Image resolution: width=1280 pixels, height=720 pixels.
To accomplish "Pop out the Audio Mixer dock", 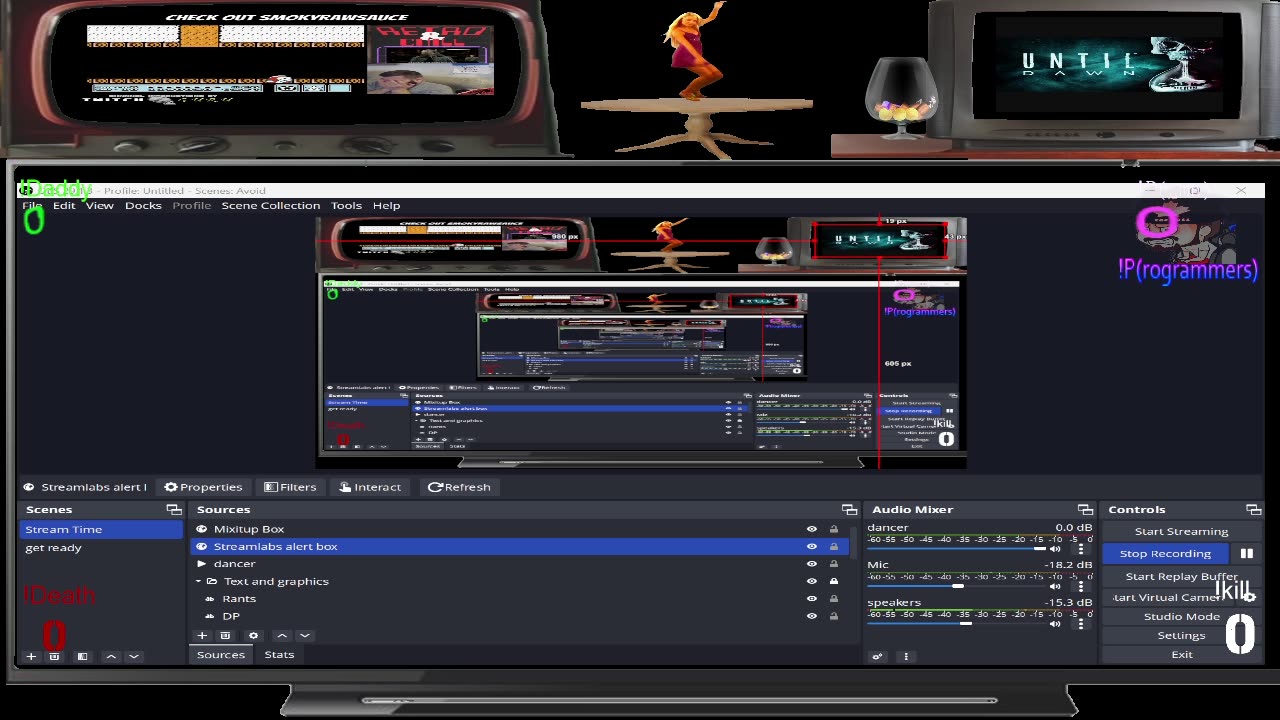I will pos(1085,510).
